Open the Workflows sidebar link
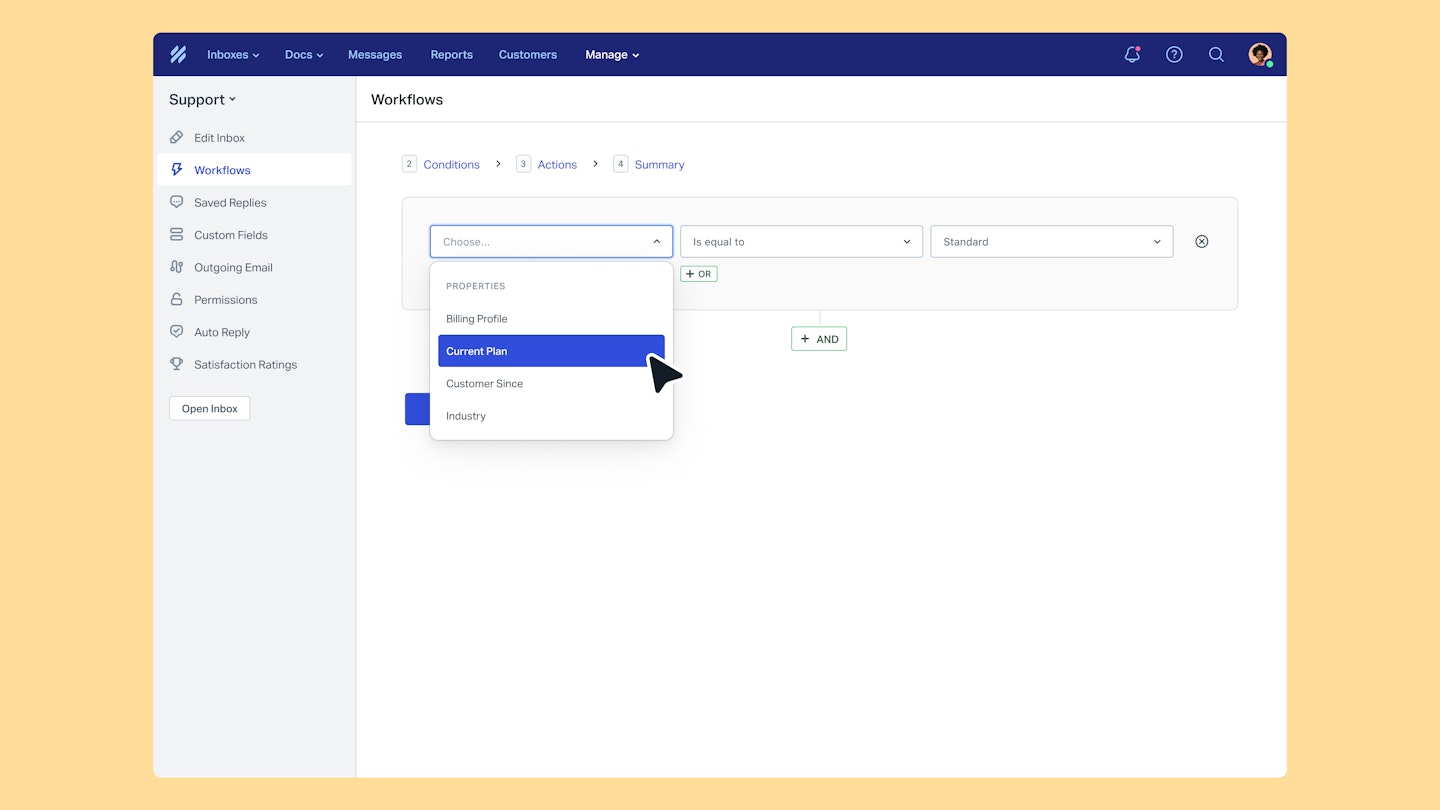 [x=254, y=170]
